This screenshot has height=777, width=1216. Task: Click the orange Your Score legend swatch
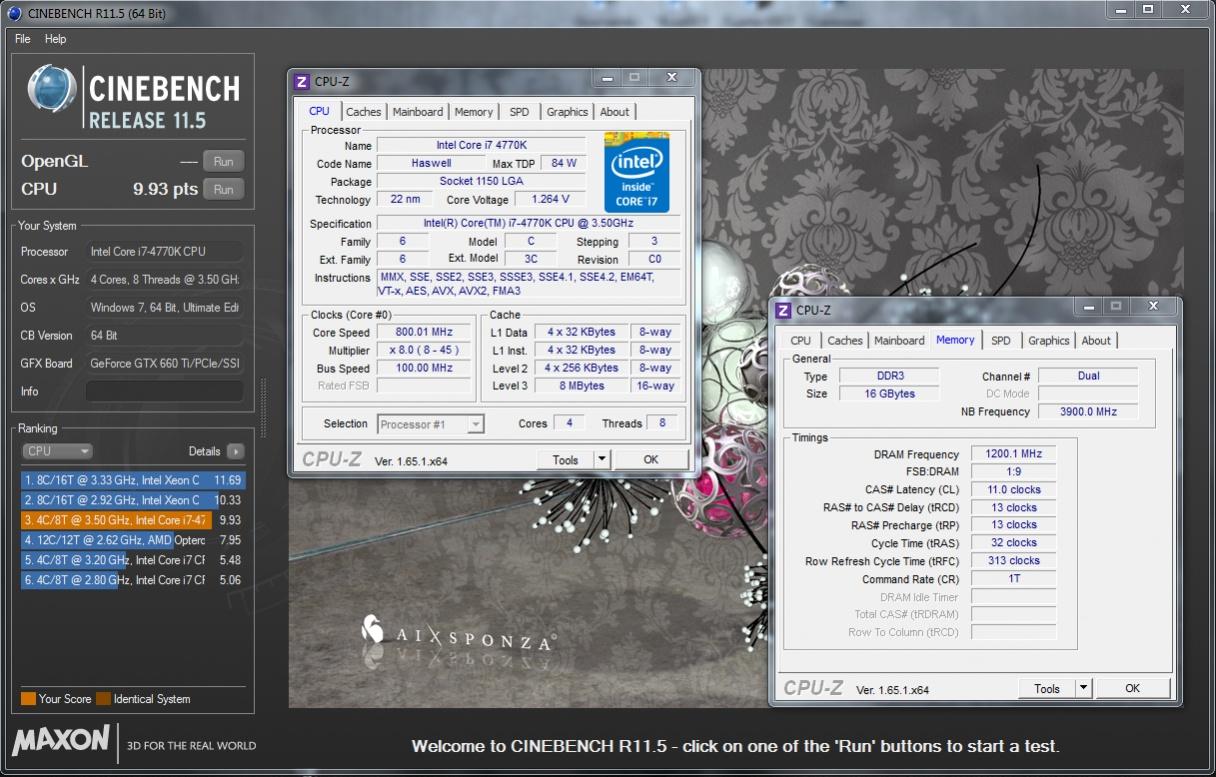tap(28, 699)
